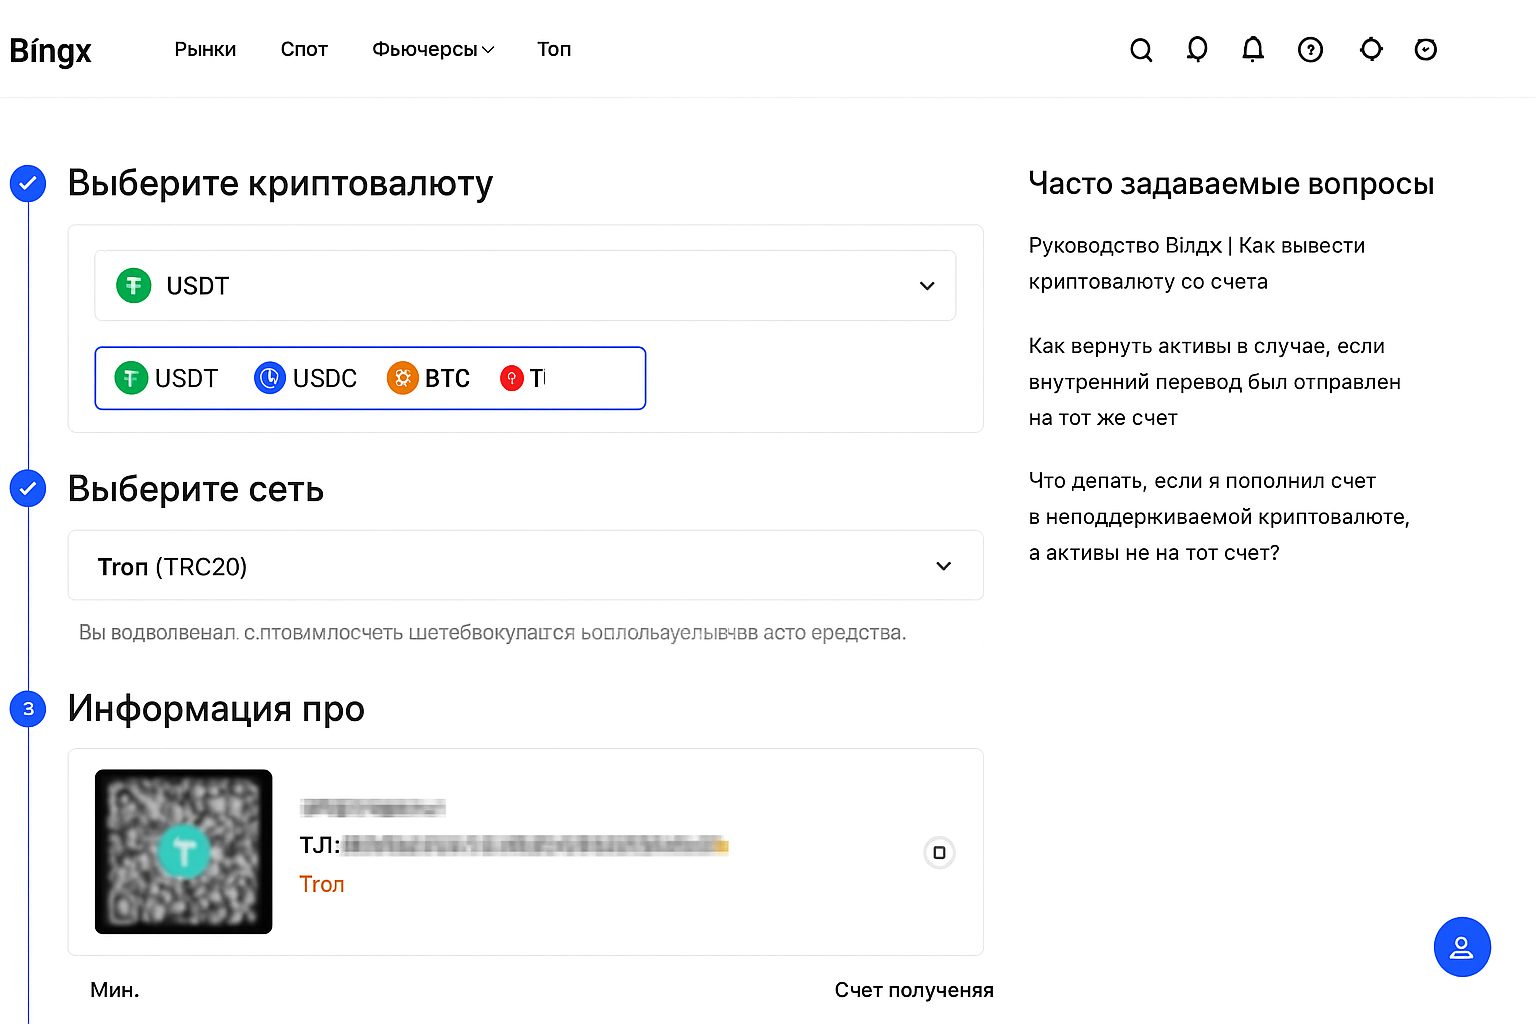Open the Tron (TRC20) network dropdown
The height and width of the screenshot is (1024, 1536).
(525, 566)
